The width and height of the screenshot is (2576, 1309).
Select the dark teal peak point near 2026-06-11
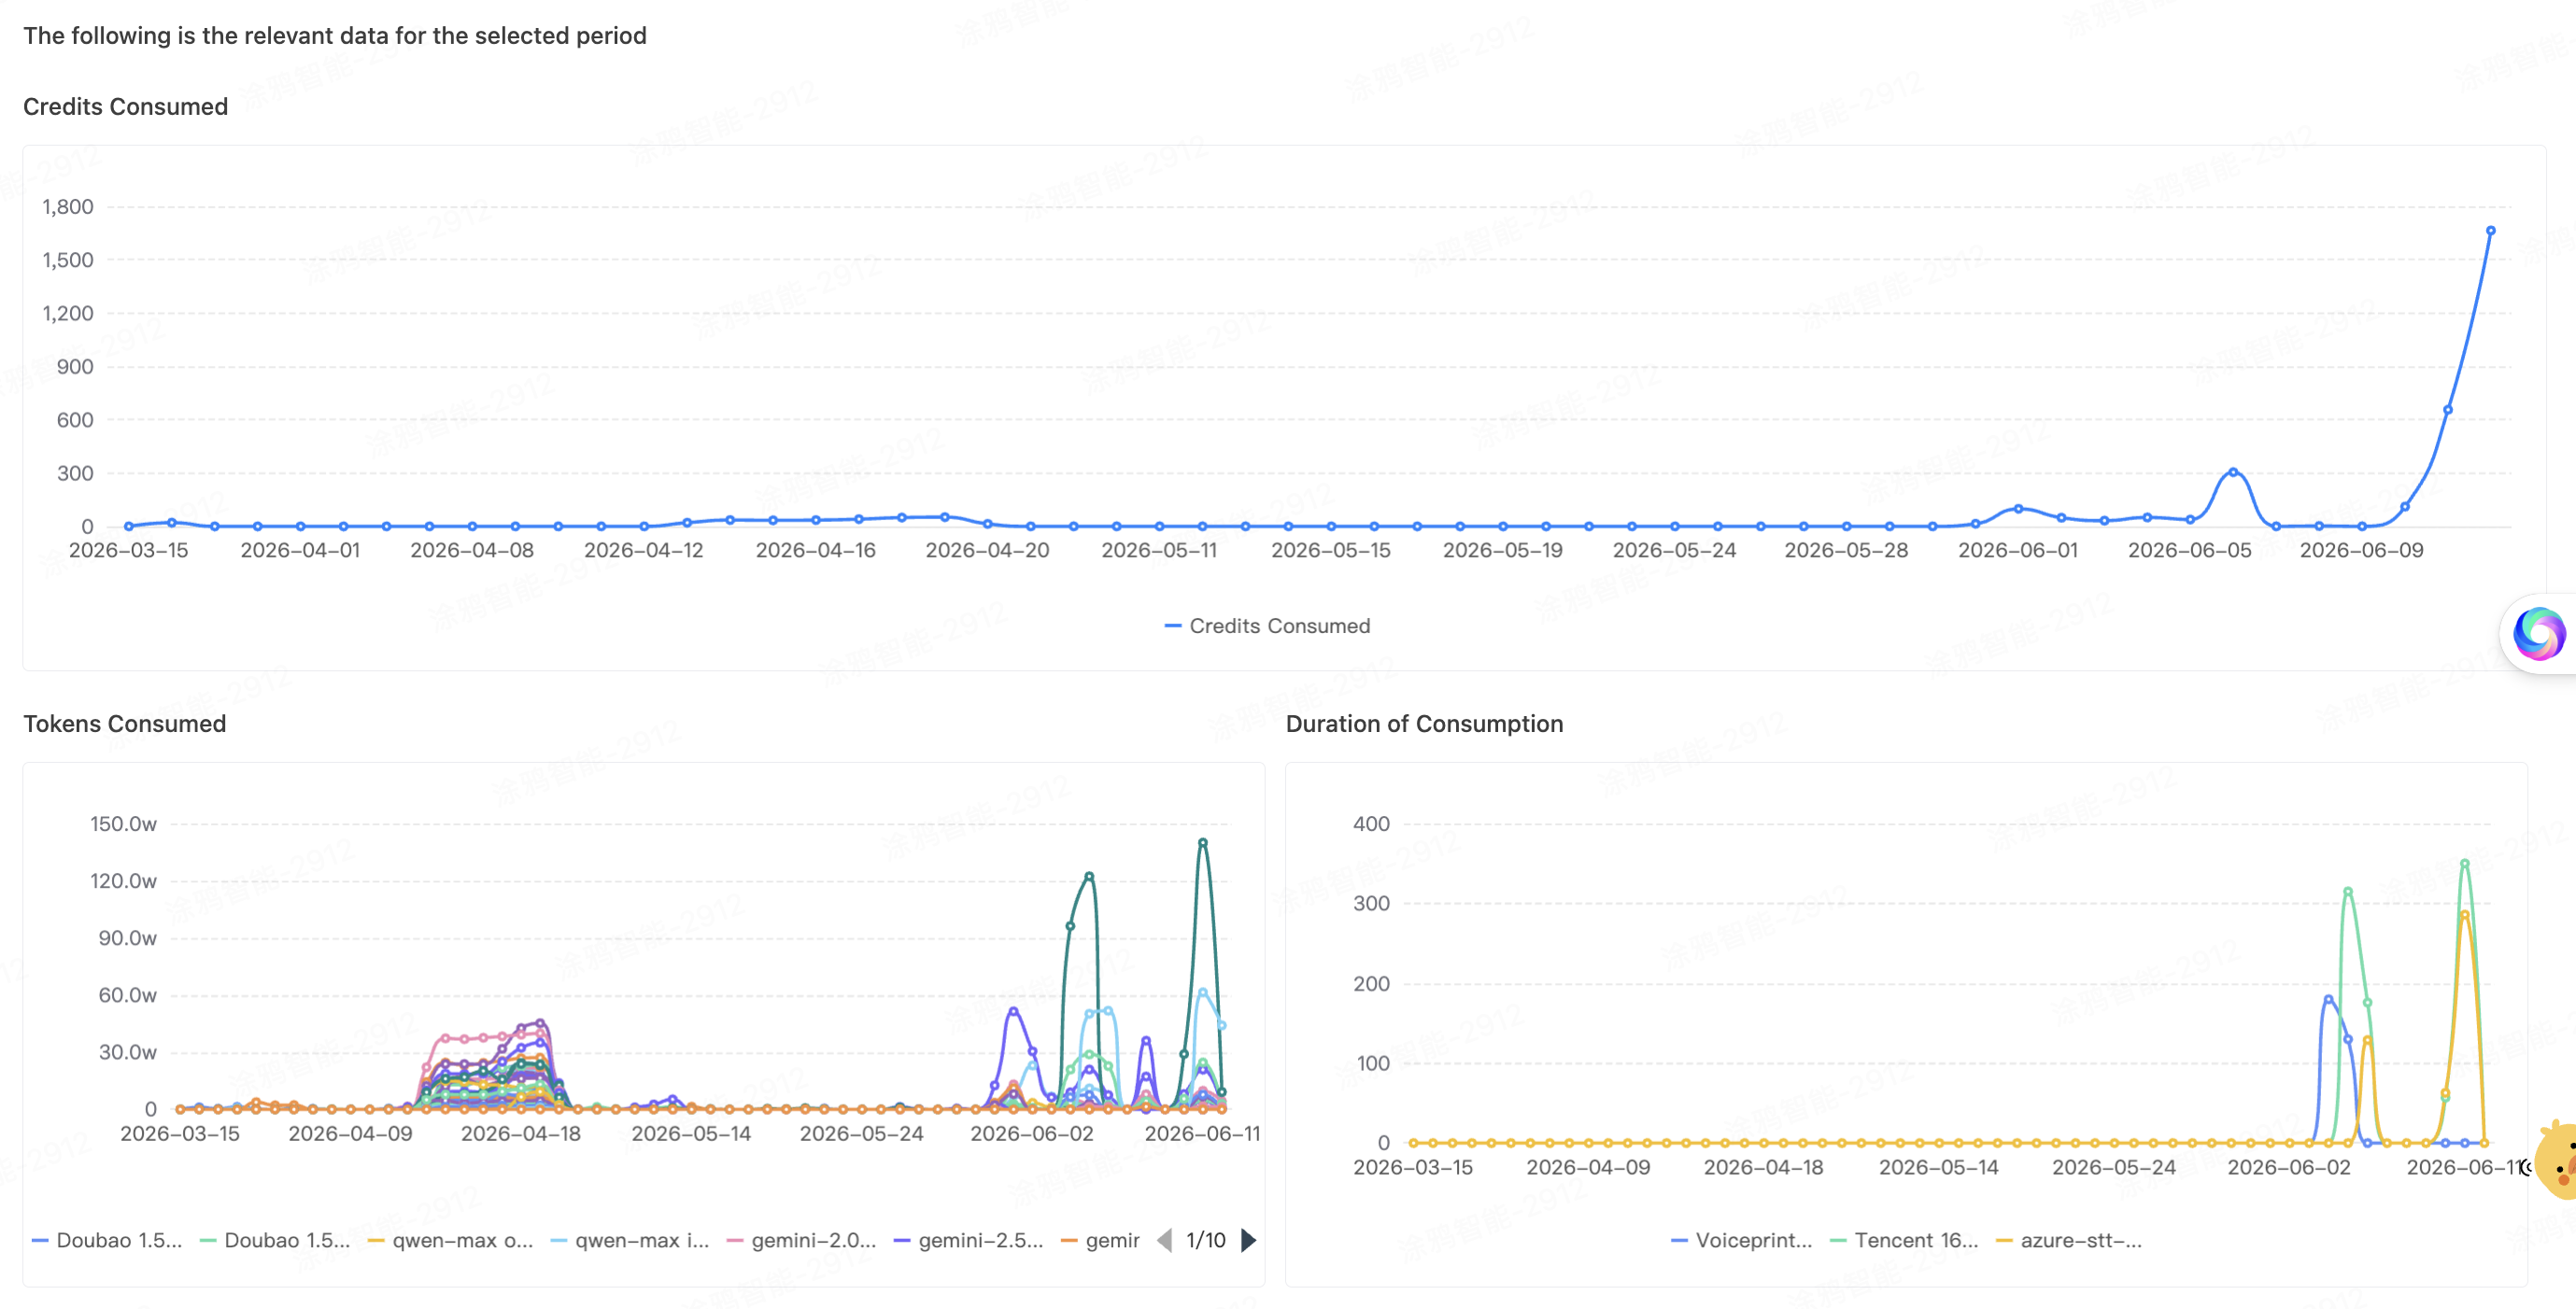coord(1203,842)
